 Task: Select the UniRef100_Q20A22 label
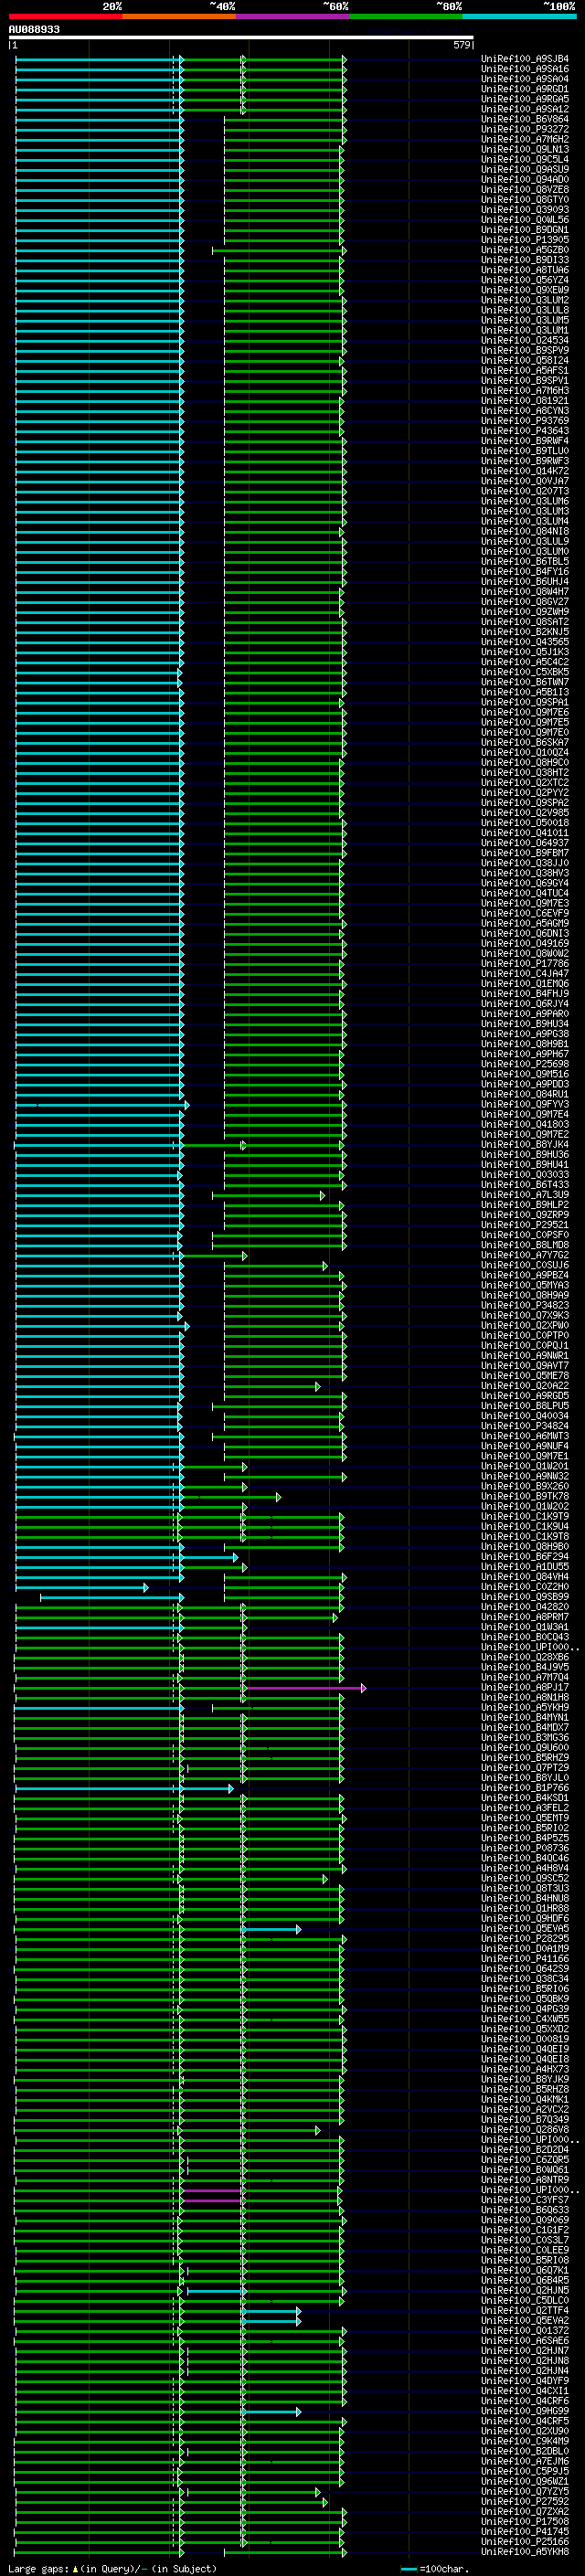525,1386
